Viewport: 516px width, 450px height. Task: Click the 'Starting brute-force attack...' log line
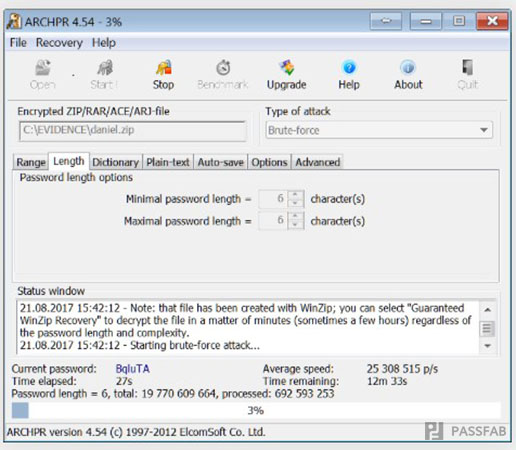click(x=140, y=345)
